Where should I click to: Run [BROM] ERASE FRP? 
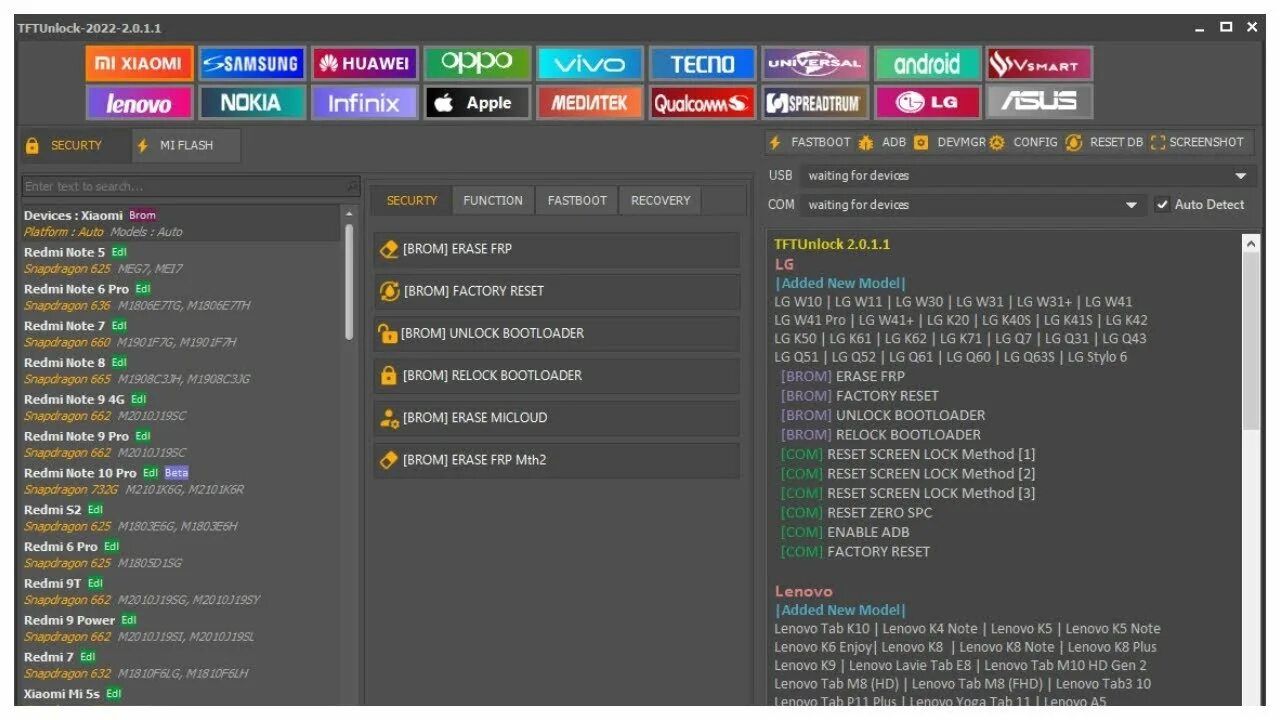[x=557, y=249]
